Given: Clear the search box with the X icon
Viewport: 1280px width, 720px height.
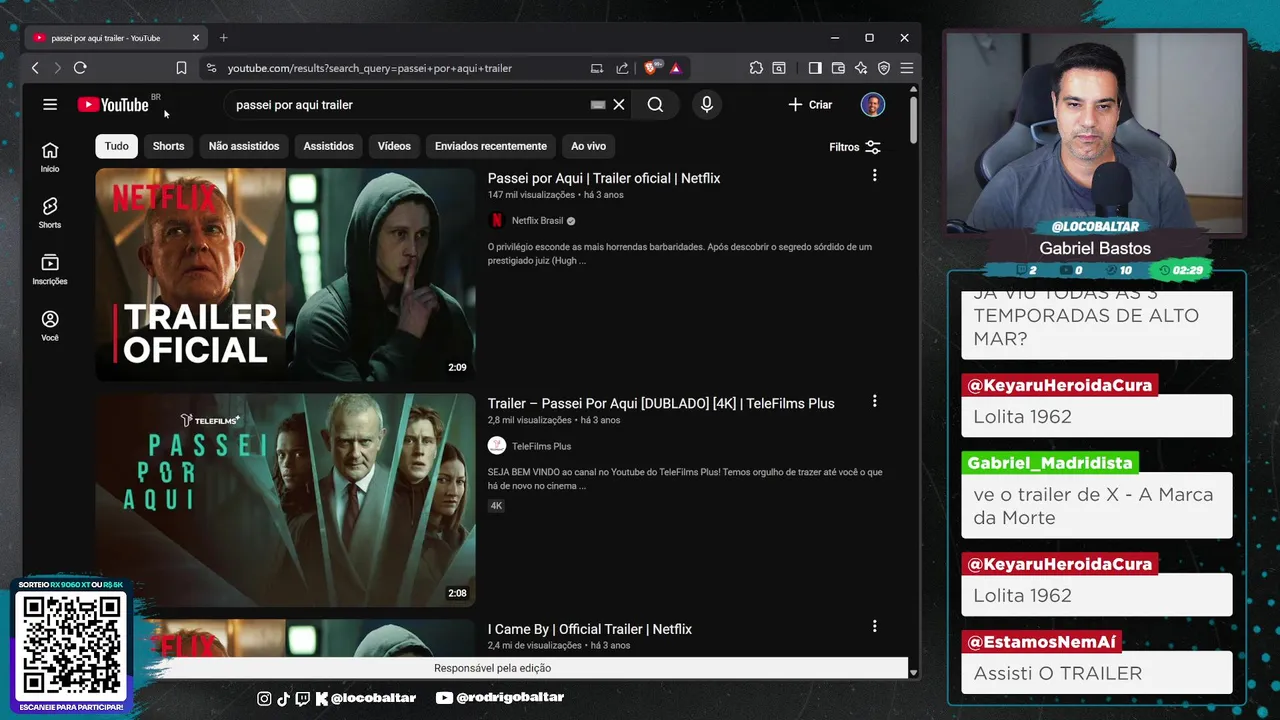Looking at the screenshot, I should coord(619,104).
